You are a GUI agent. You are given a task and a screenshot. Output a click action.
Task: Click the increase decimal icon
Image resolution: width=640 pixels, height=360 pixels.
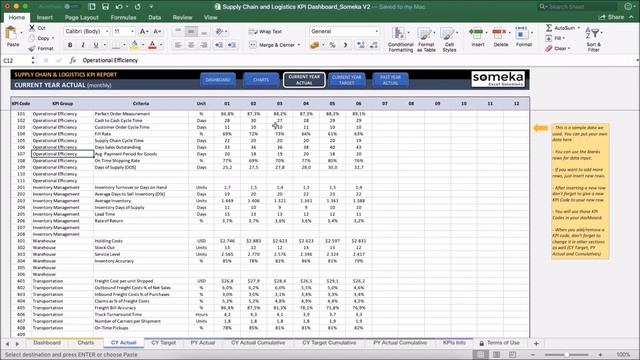click(x=360, y=45)
